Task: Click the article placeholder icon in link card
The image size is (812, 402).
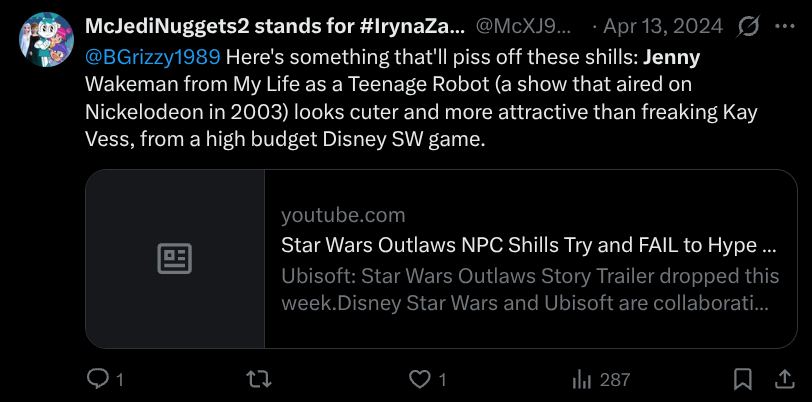Action: (x=175, y=259)
